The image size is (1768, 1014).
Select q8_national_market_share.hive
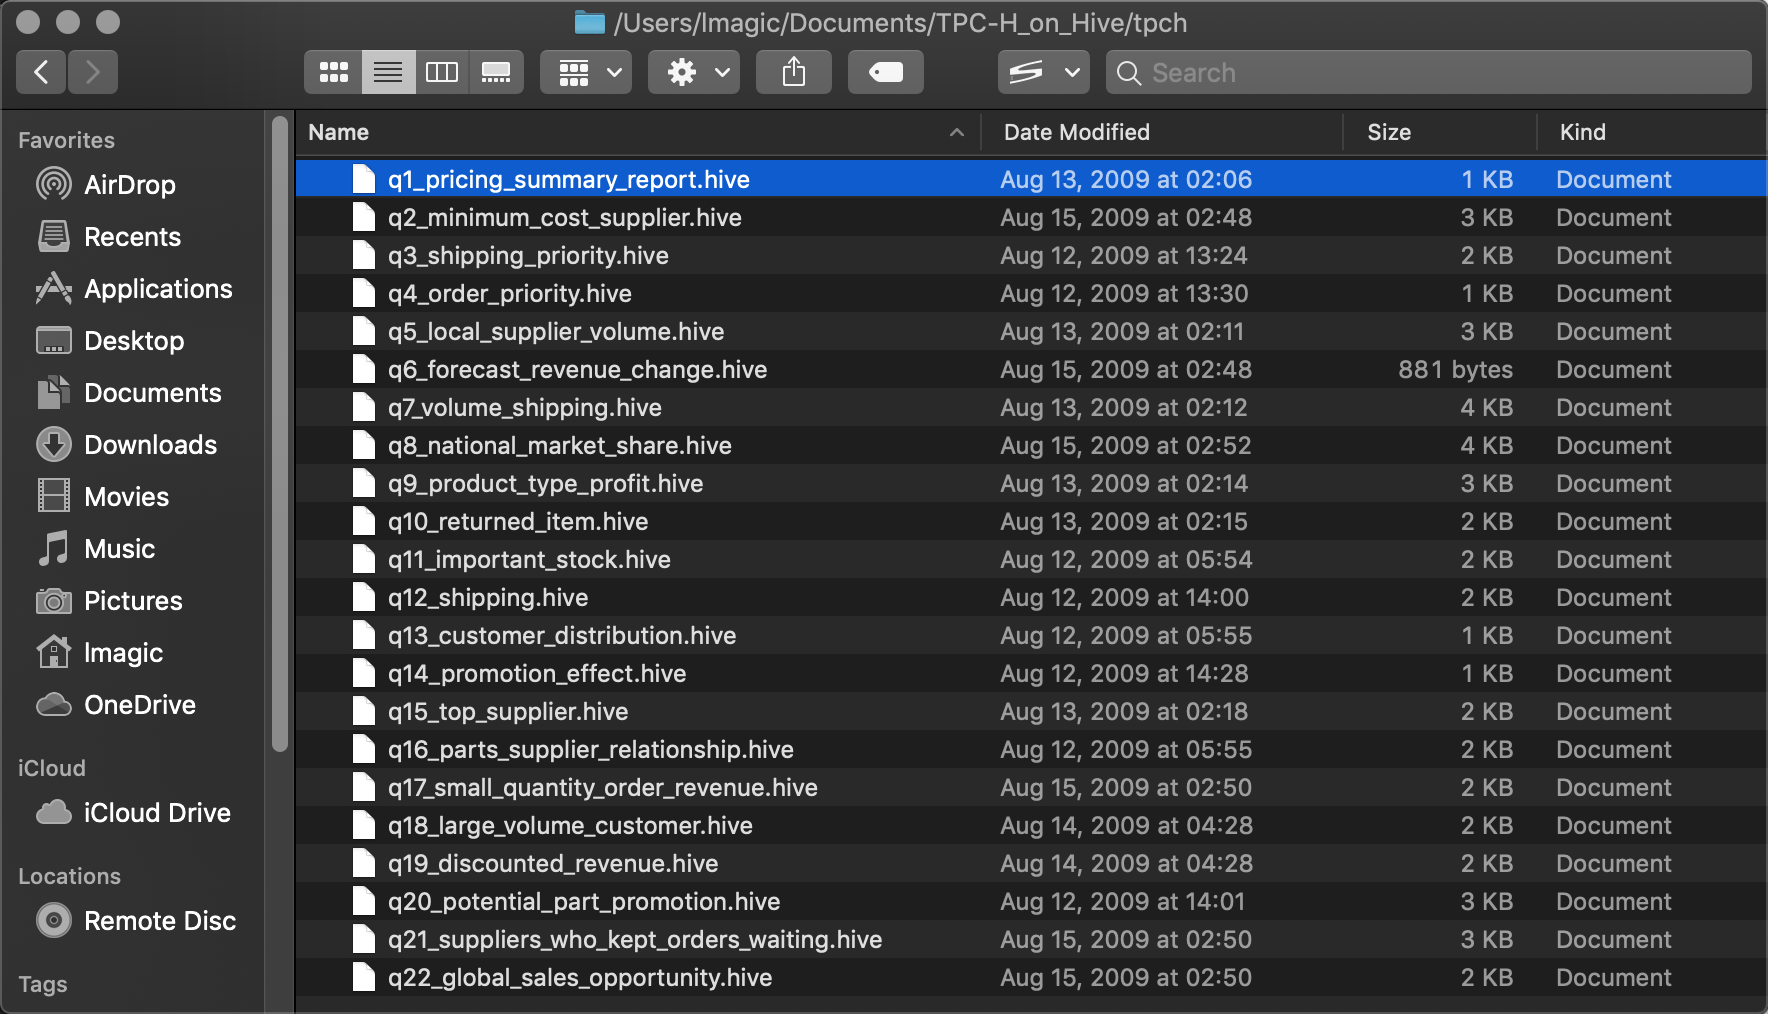[1031, 445]
